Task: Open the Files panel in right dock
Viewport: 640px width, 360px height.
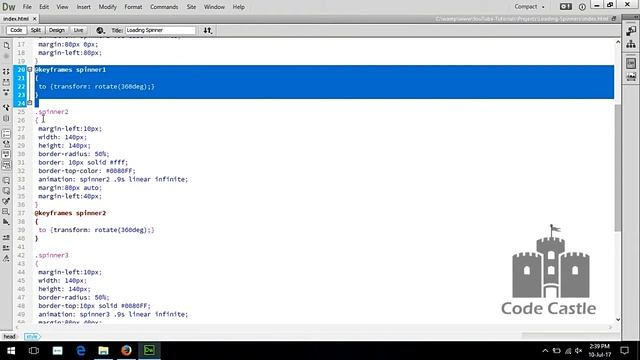Action: (x=631, y=44)
